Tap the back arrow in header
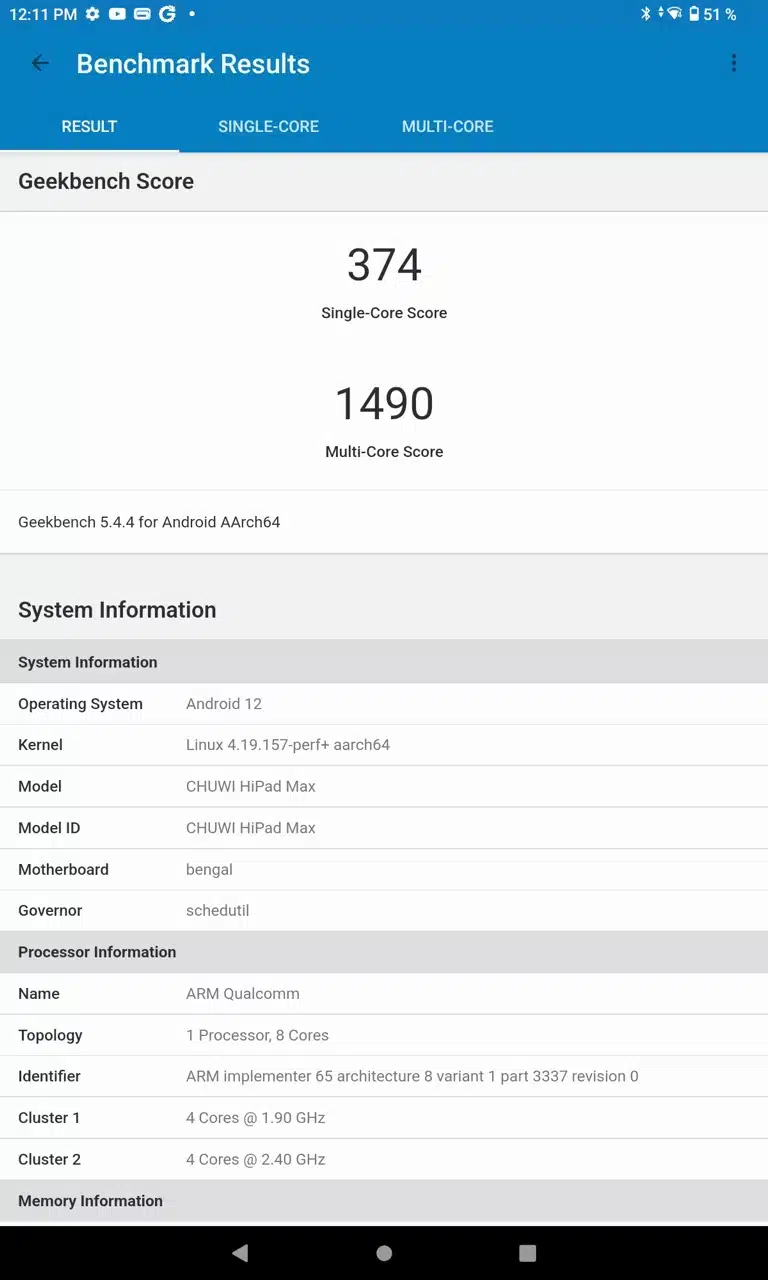Image resolution: width=768 pixels, height=1280 pixels. pyautogui.click(x=40, y=64)
